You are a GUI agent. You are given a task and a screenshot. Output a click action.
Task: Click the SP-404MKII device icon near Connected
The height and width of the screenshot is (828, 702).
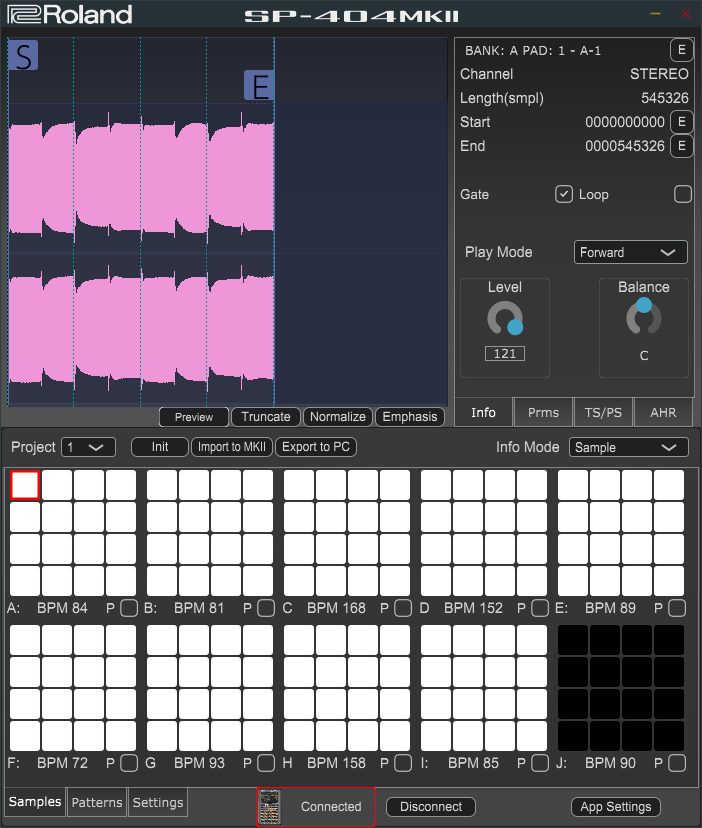click(269, 806)
